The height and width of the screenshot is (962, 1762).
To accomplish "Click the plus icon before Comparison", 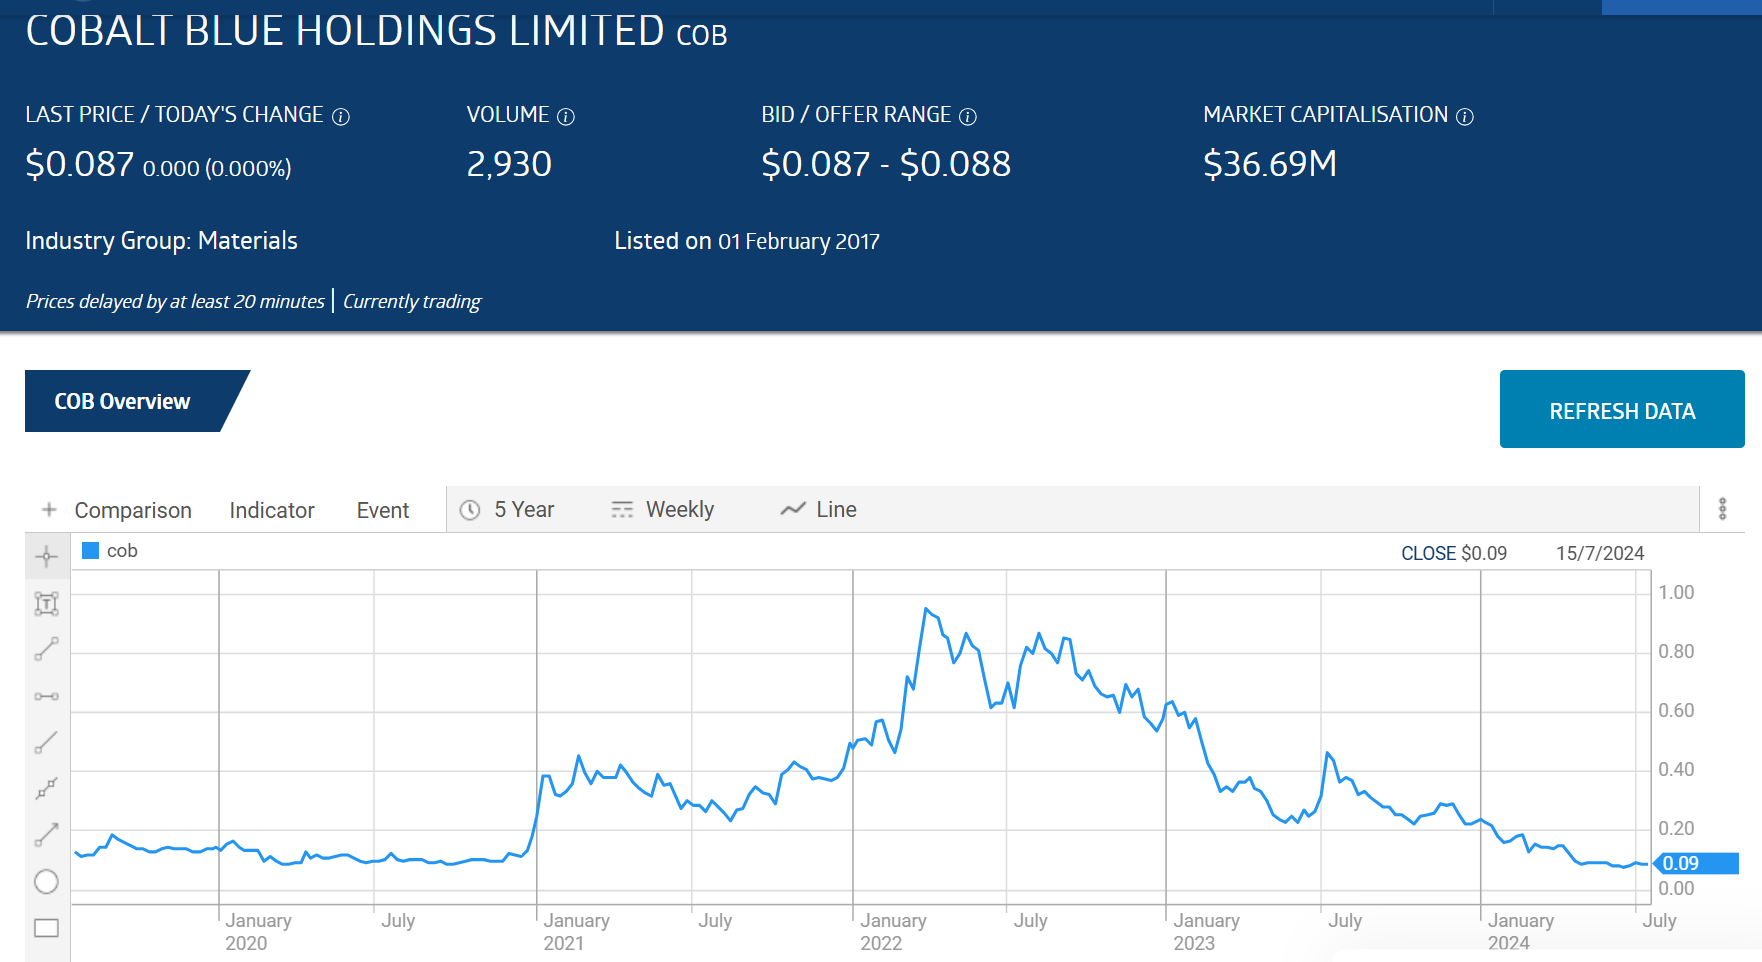I will tap(49, 510).
